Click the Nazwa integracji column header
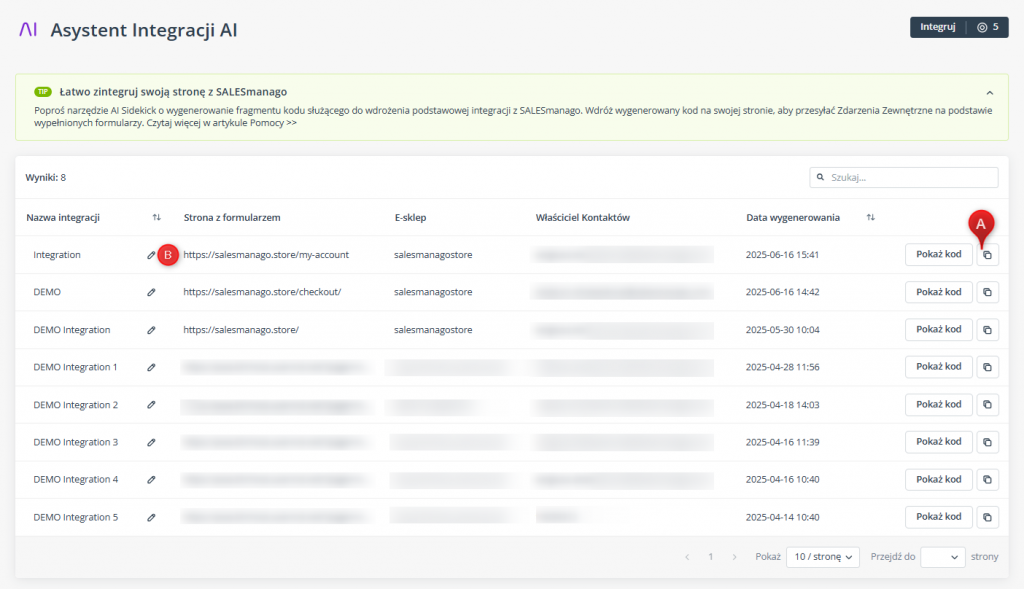The height and width of the screenshot is (589, 1024). coord(63,217)
